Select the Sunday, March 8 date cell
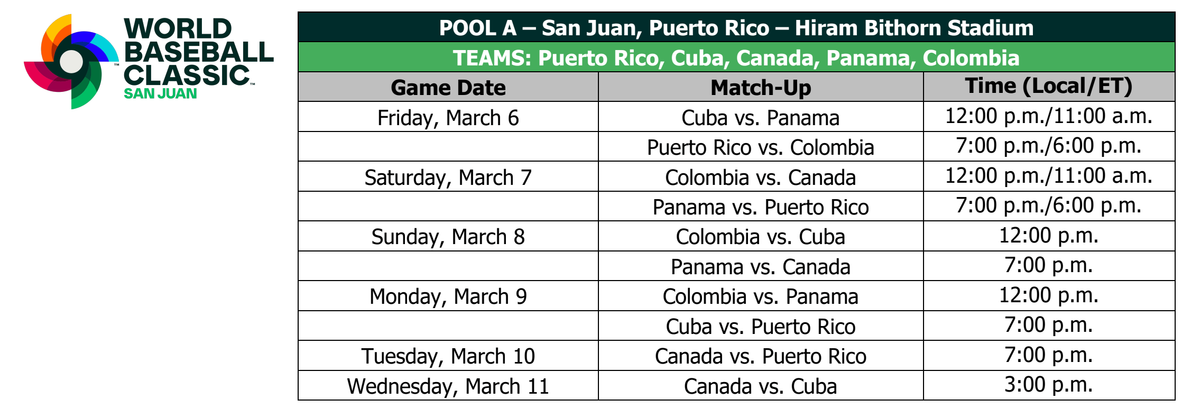Image resolution: width=1200 pixels, height=411 pixels. (x=448, y=237)
